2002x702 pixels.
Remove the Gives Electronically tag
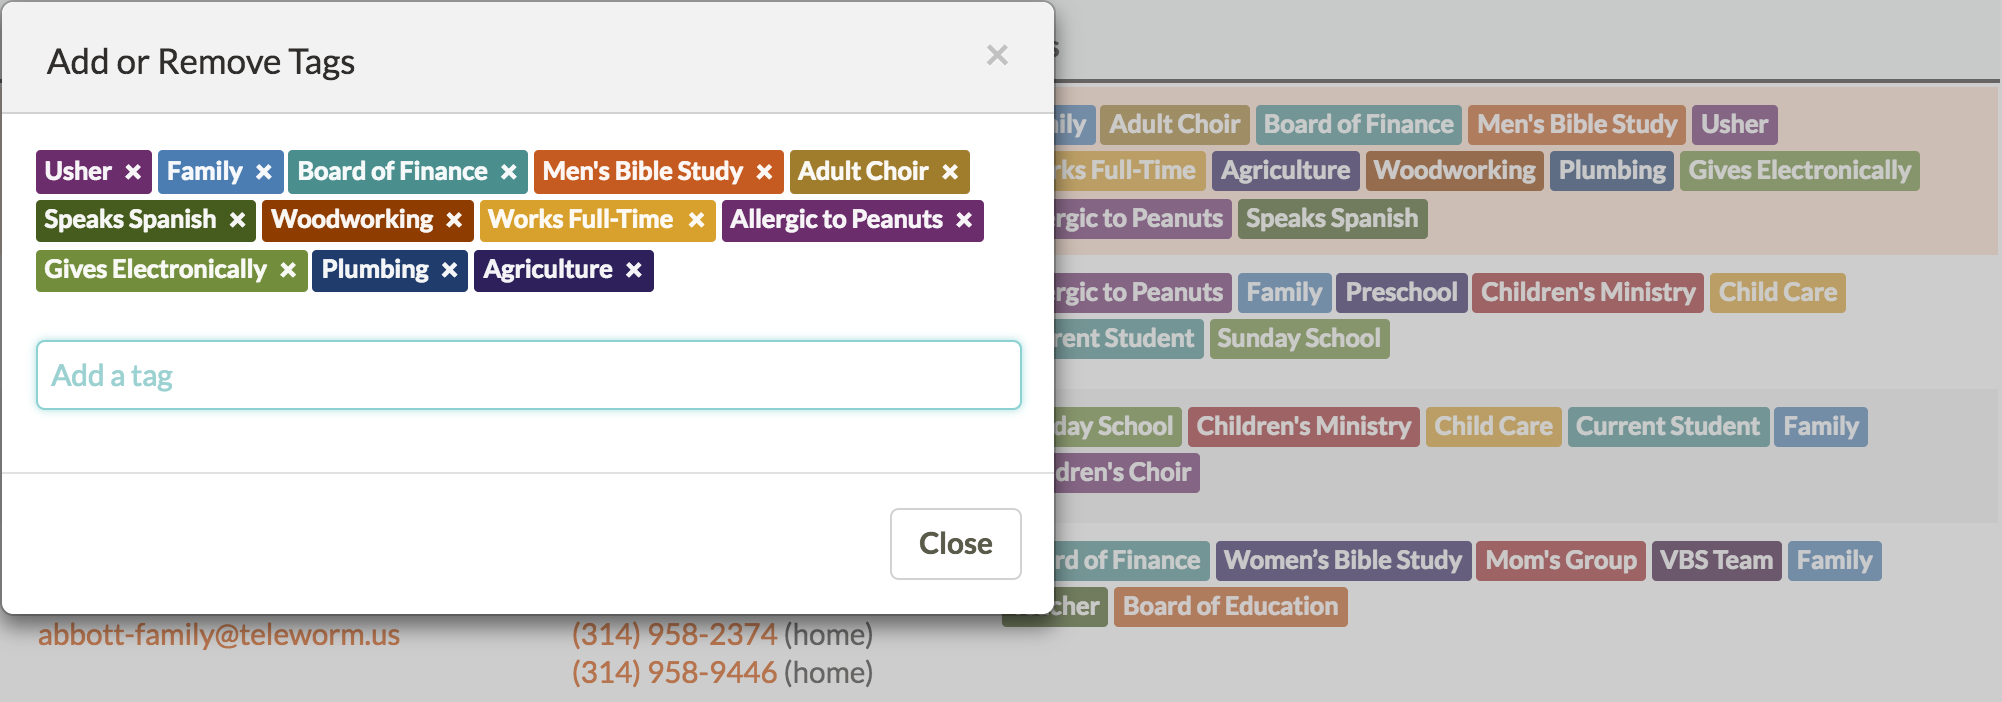point(288,270)
